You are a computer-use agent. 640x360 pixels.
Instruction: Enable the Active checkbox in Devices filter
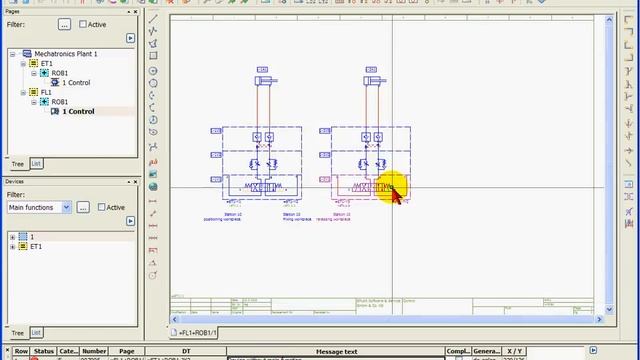pyautogui.click(x=102, y=207)
